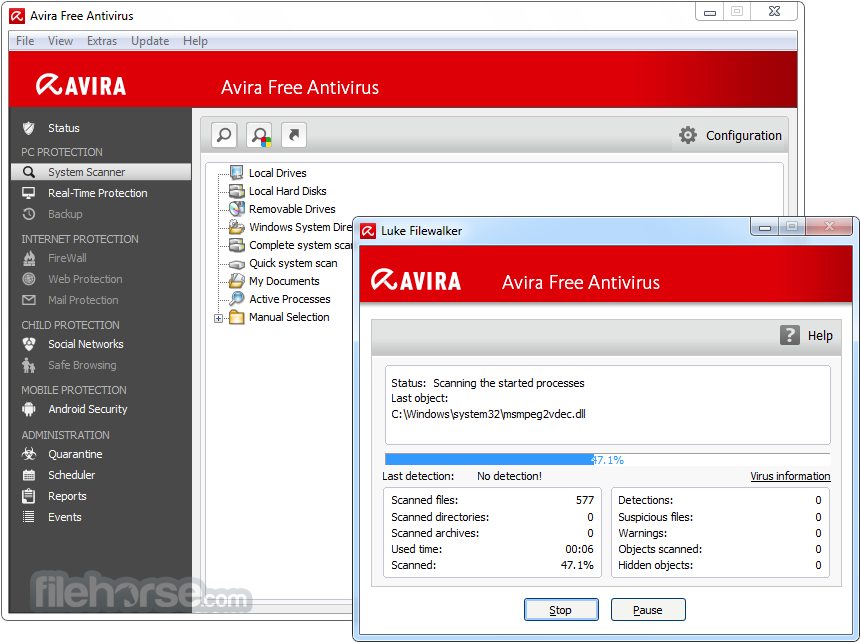Open System Scanner magnifier icon
Viewport: 861px width, 643px height.
29,172
